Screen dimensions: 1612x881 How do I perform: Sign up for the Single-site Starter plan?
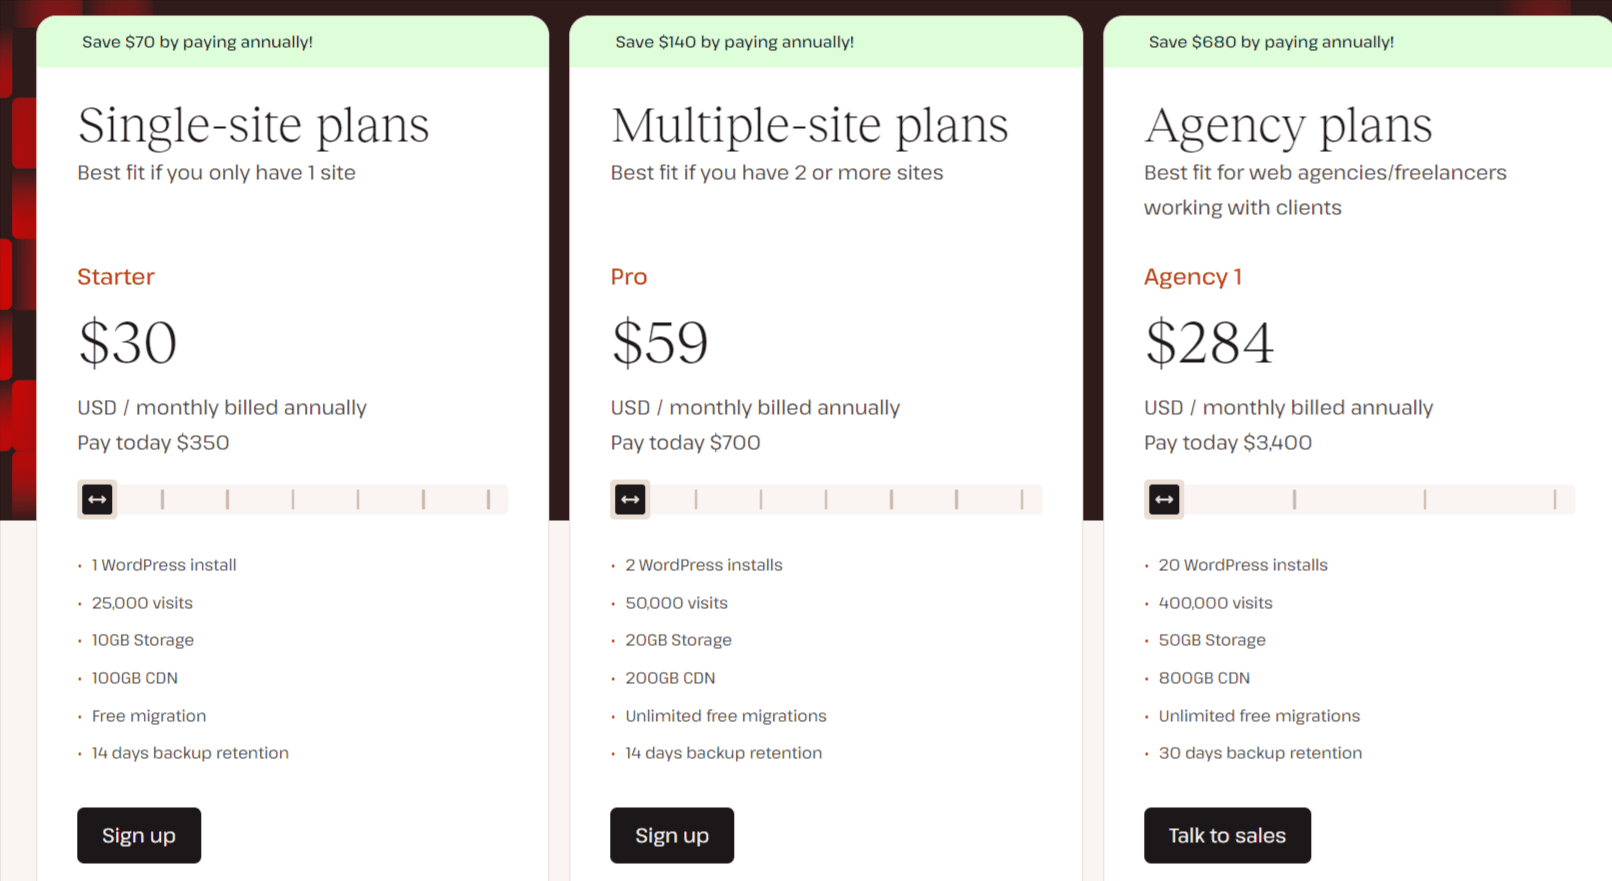(139, 835)
